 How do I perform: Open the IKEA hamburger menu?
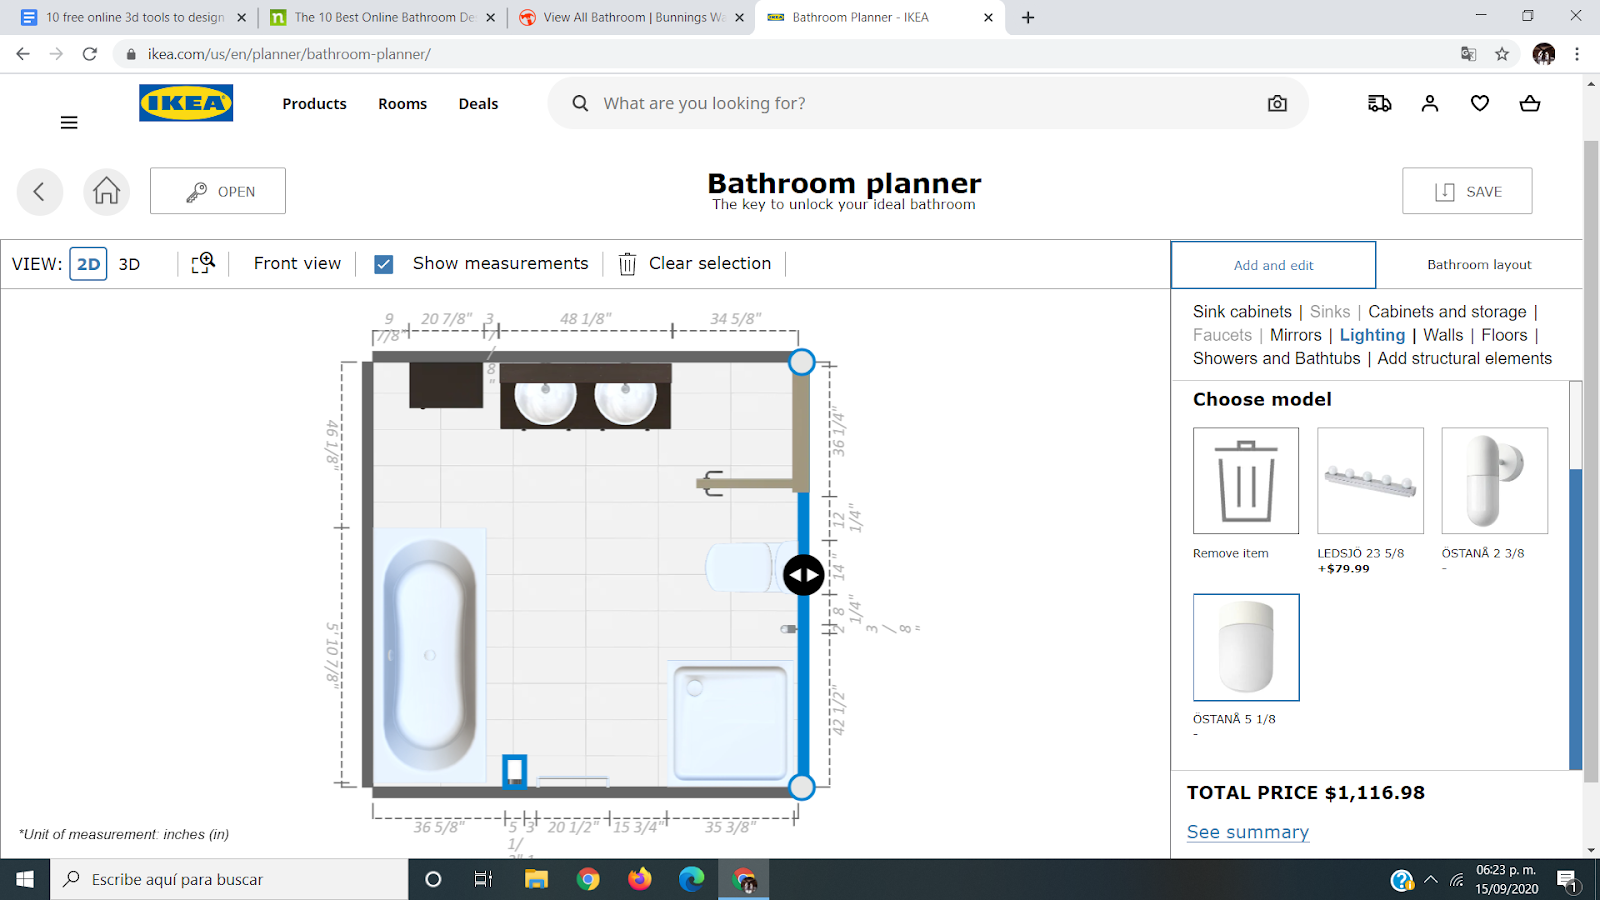point(69,123)
